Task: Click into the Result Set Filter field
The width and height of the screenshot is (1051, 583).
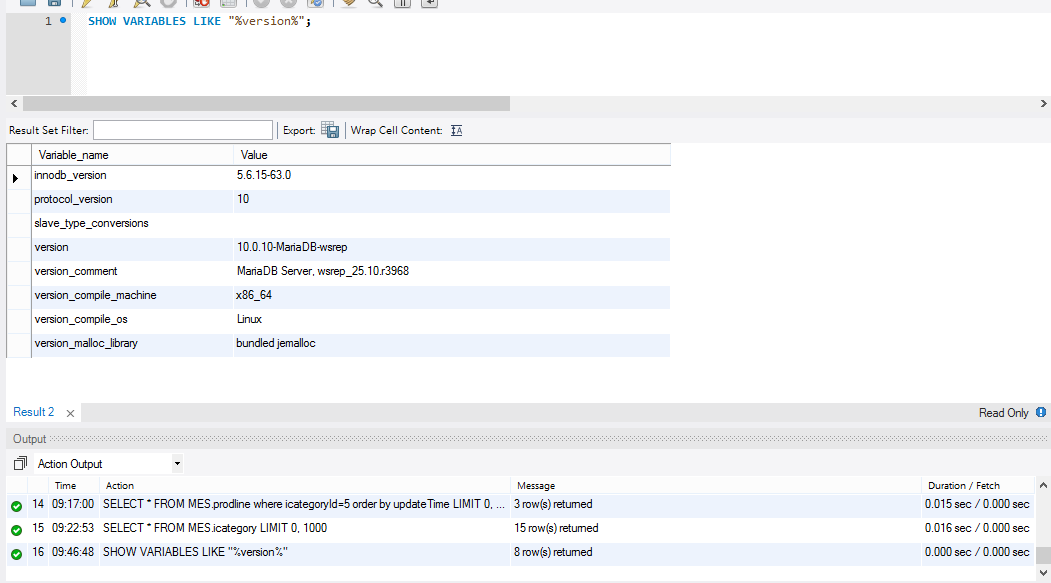Action: [x=182, y=130]
